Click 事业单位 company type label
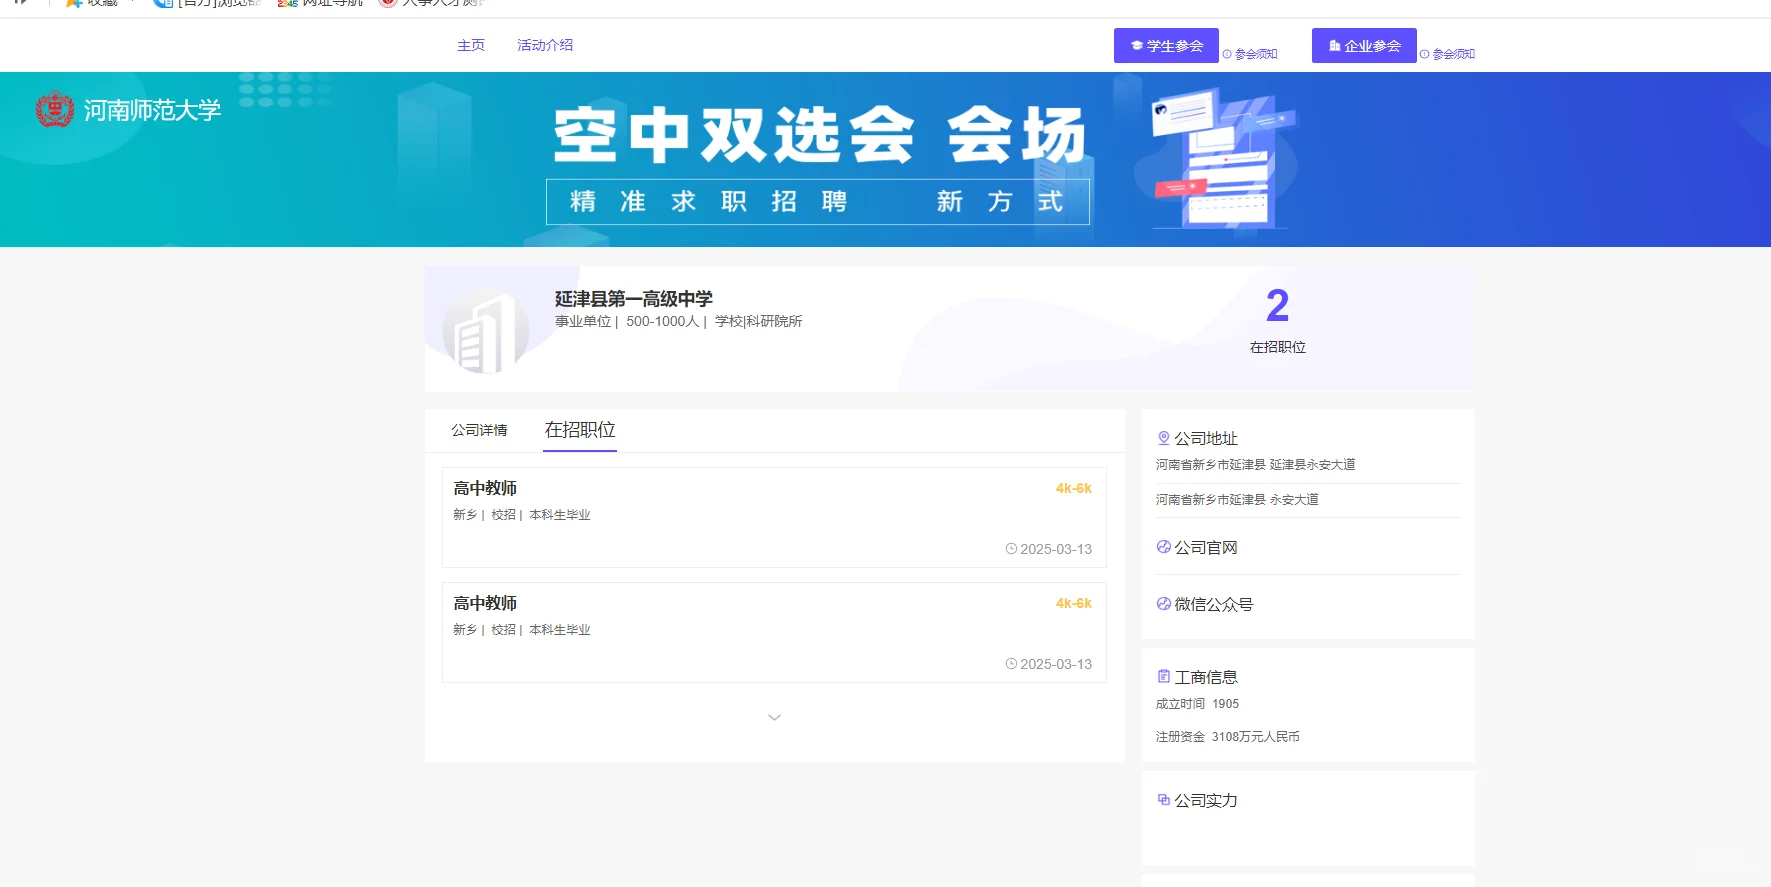This screenshot has height=887, width=1771. point(582,321)
